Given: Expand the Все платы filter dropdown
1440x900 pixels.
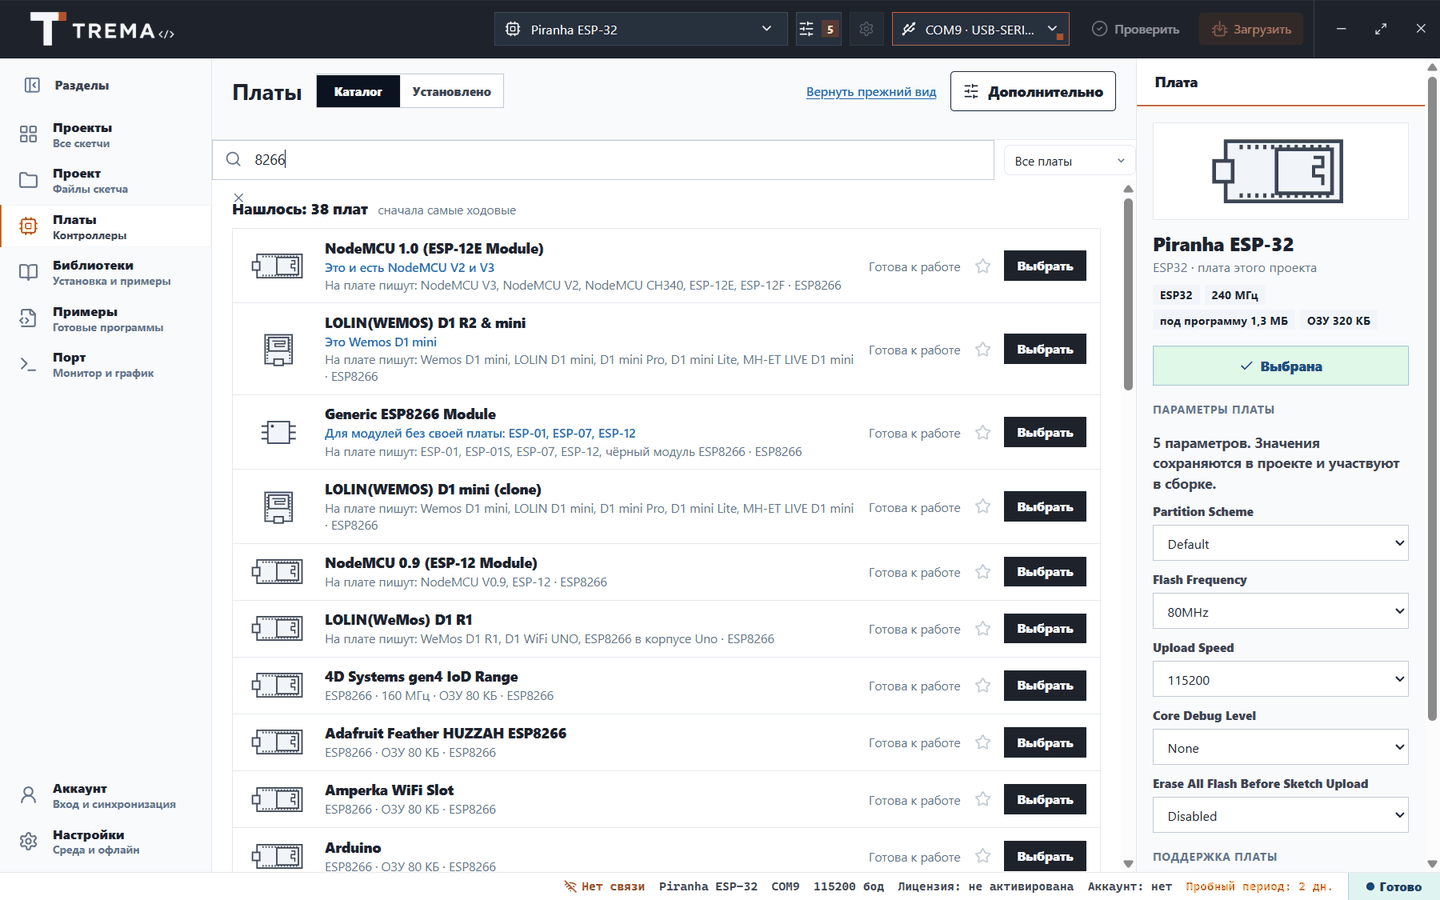Looking at the screenshot, I should [x=1069, y=161].
